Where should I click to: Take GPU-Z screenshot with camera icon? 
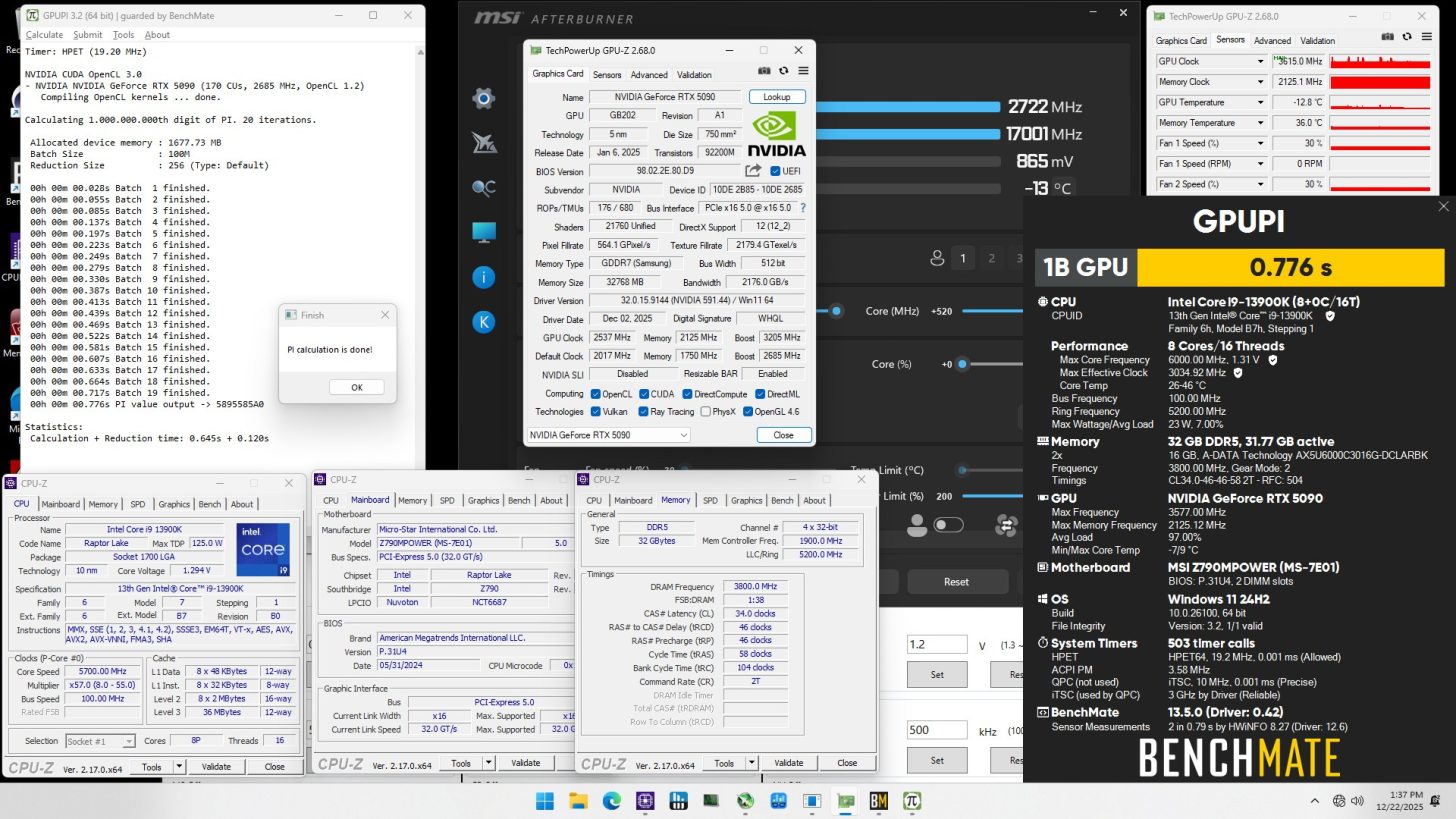[x=764, y=71]
